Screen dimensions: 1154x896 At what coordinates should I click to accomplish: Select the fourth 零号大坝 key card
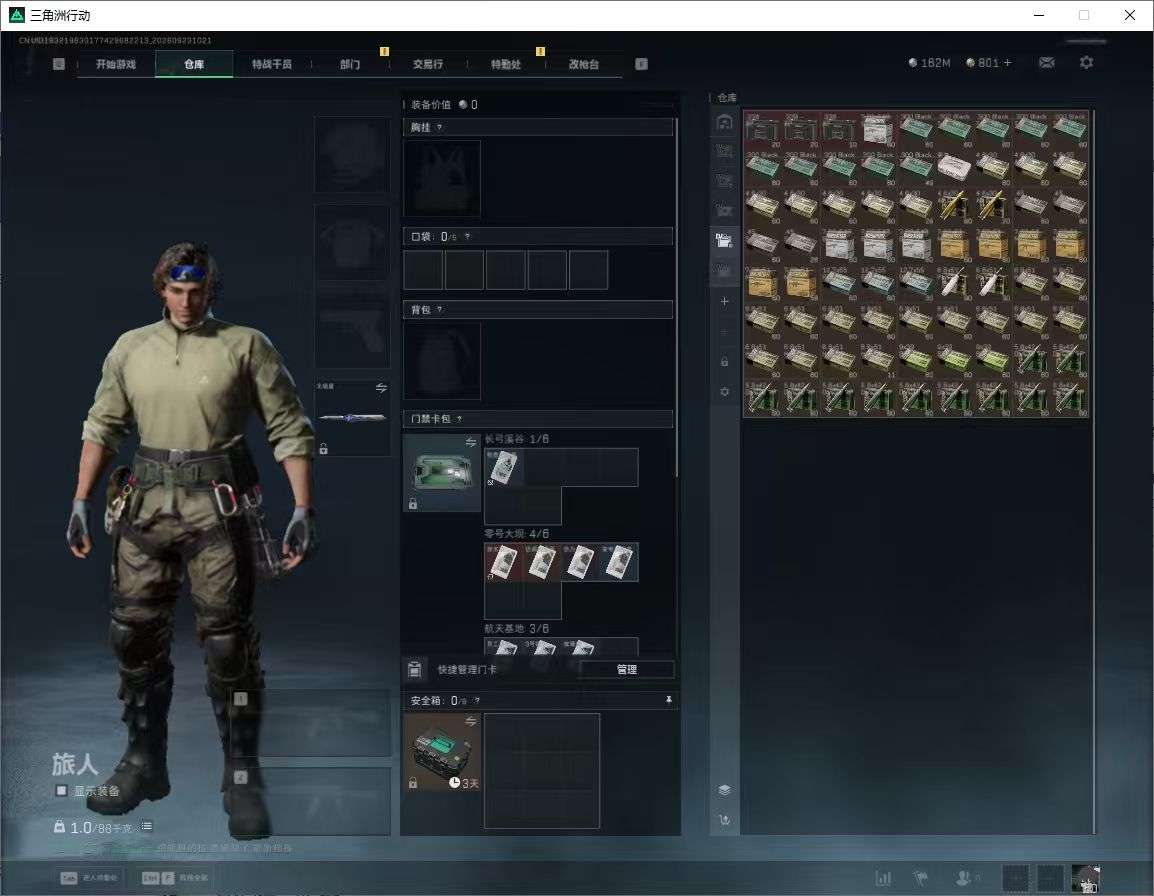coord(619,562)
